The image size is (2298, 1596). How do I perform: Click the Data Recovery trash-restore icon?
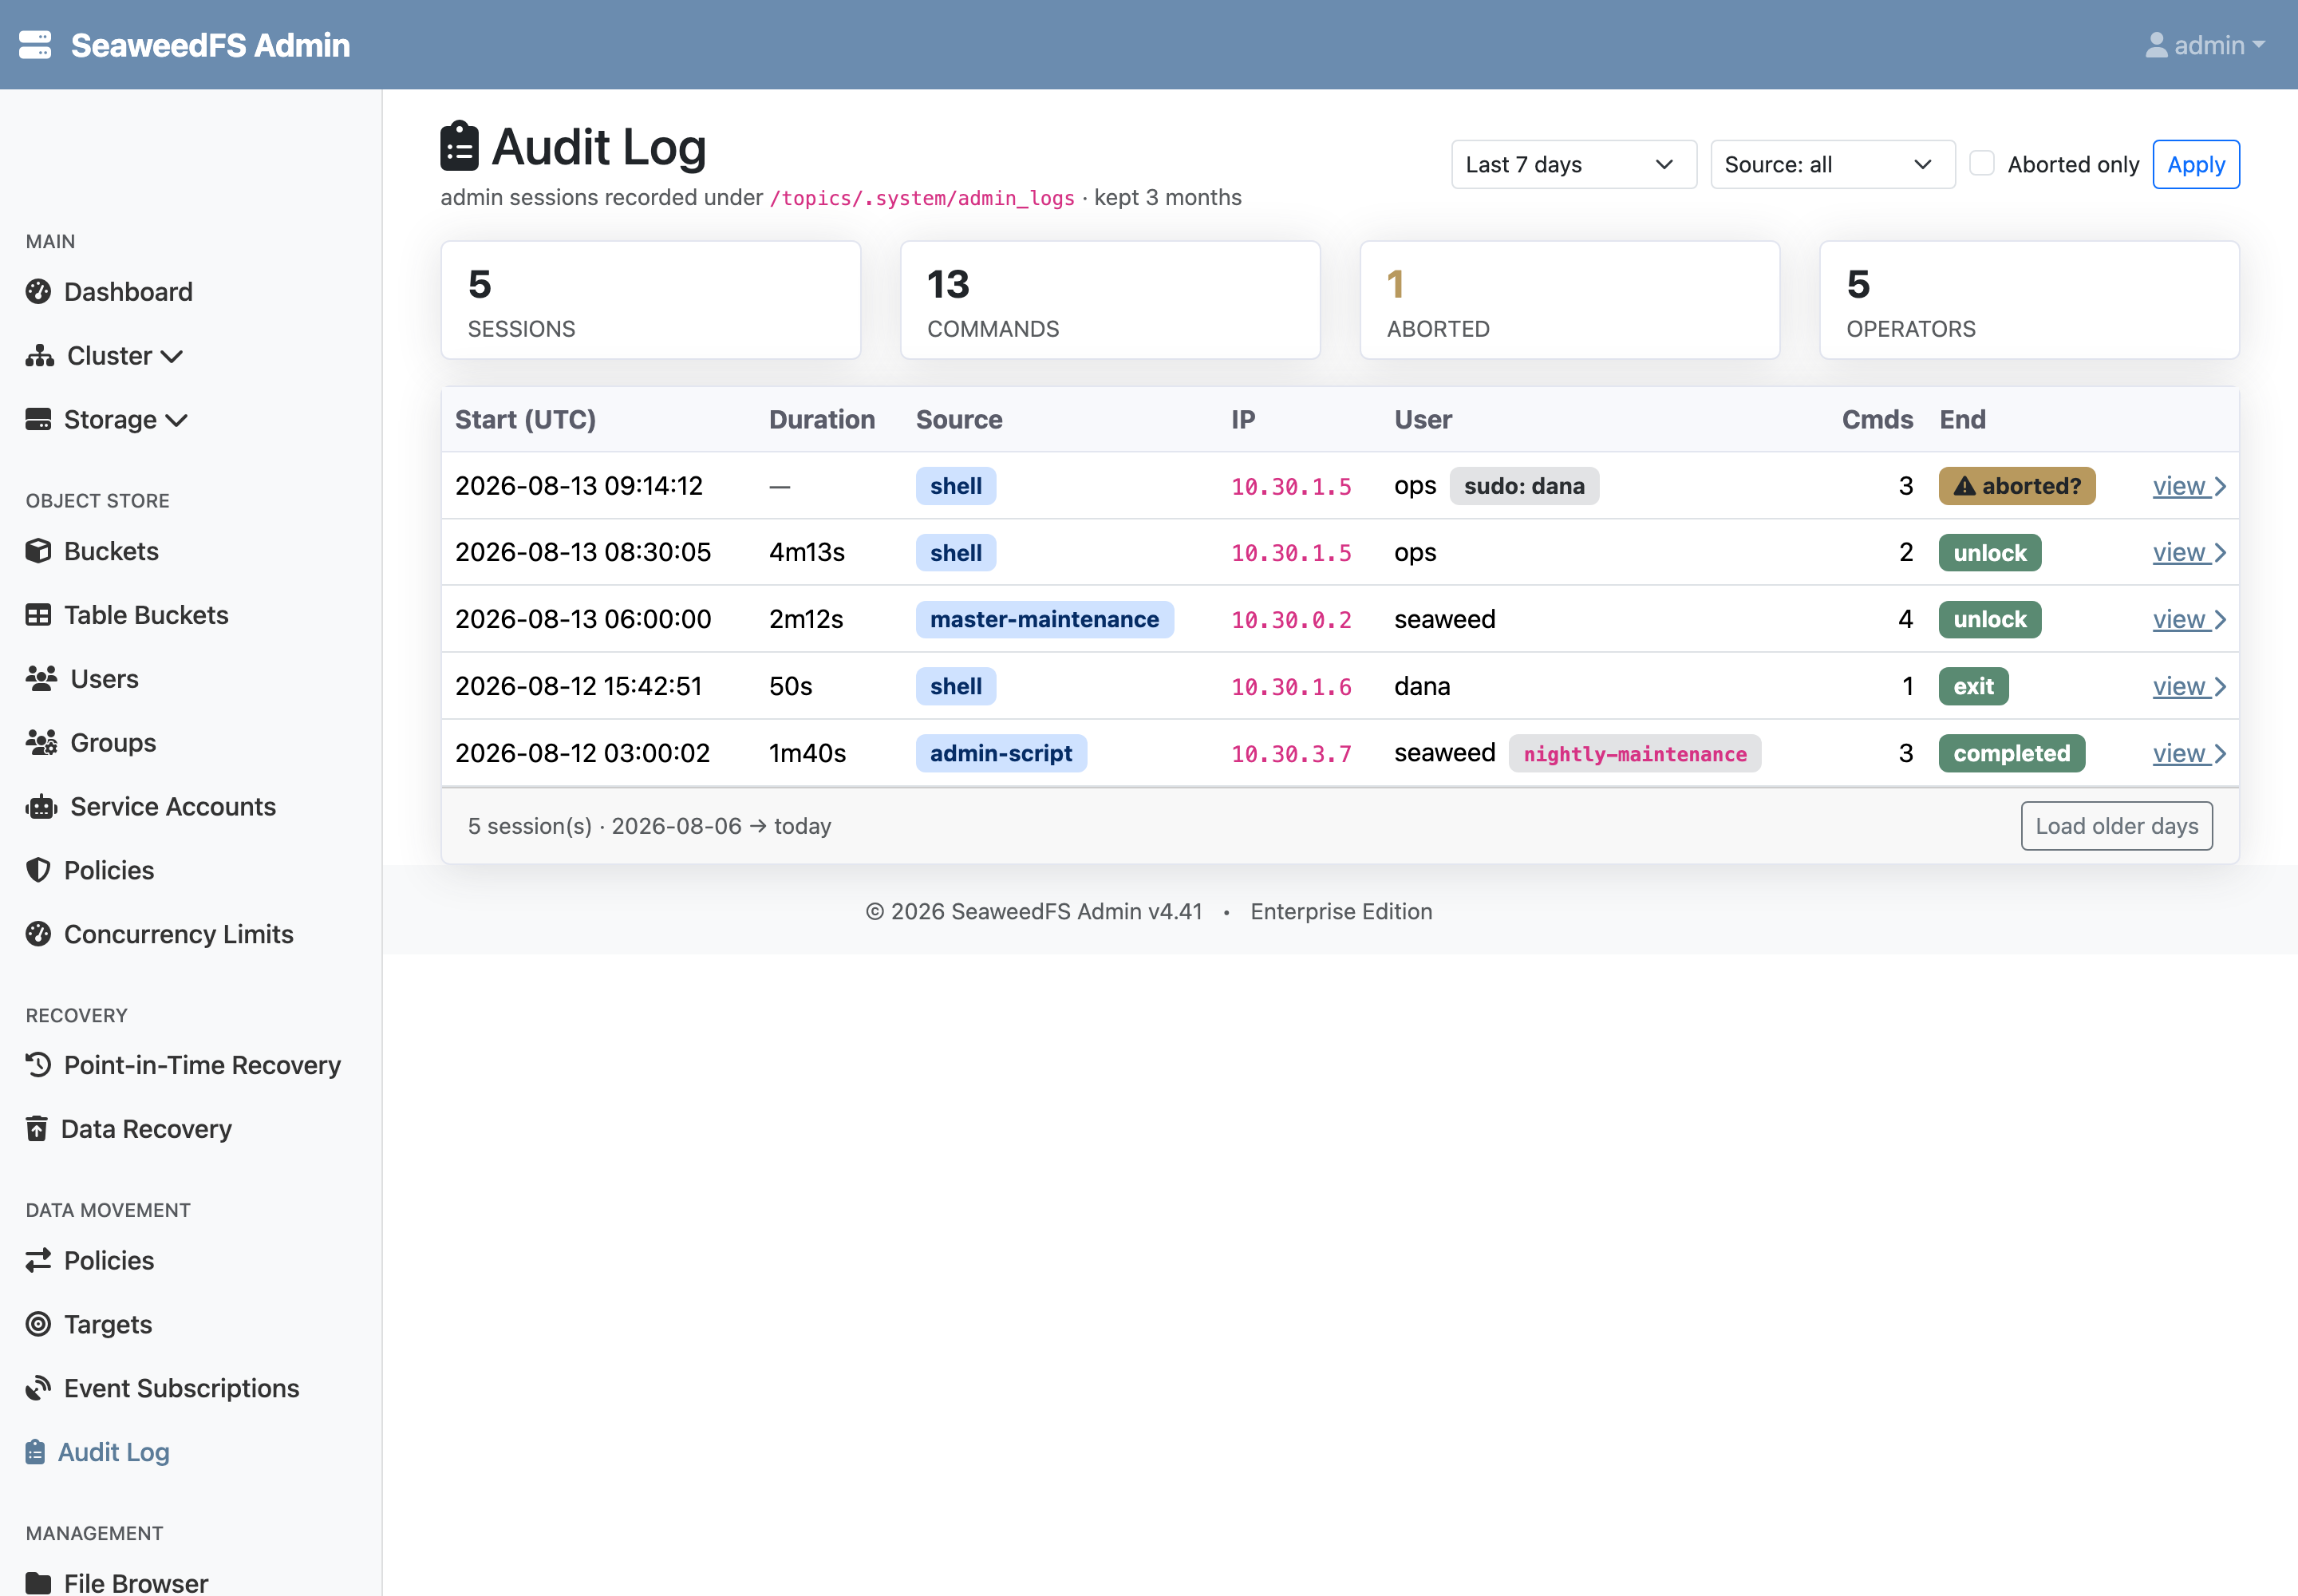pyautogui.click(x=37, y=1129)
